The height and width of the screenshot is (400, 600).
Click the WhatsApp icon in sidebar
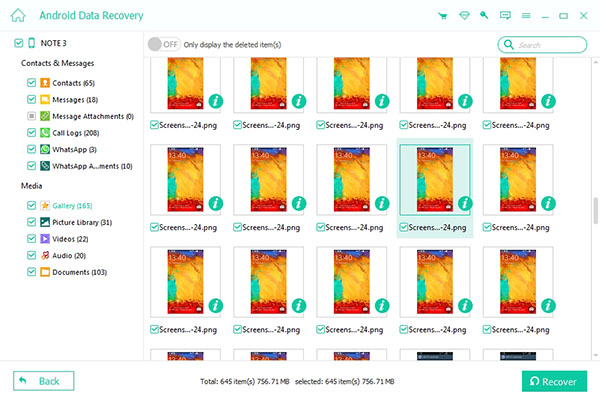[x=45, y=149]
